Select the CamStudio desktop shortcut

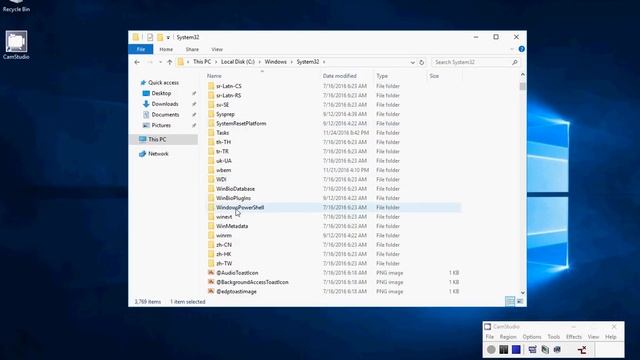tap(16, 45)
